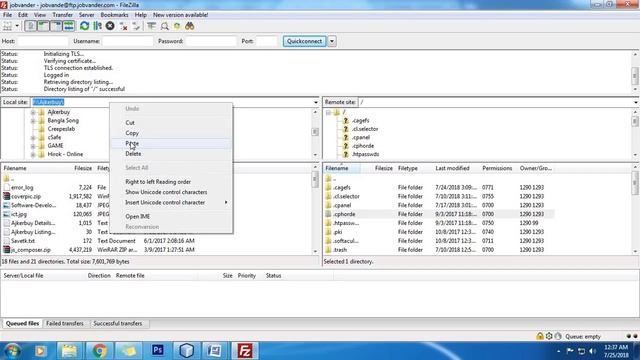The image size is (640, 360).
Task: Focus the Port input field
Action: click(x=267, y=41)
